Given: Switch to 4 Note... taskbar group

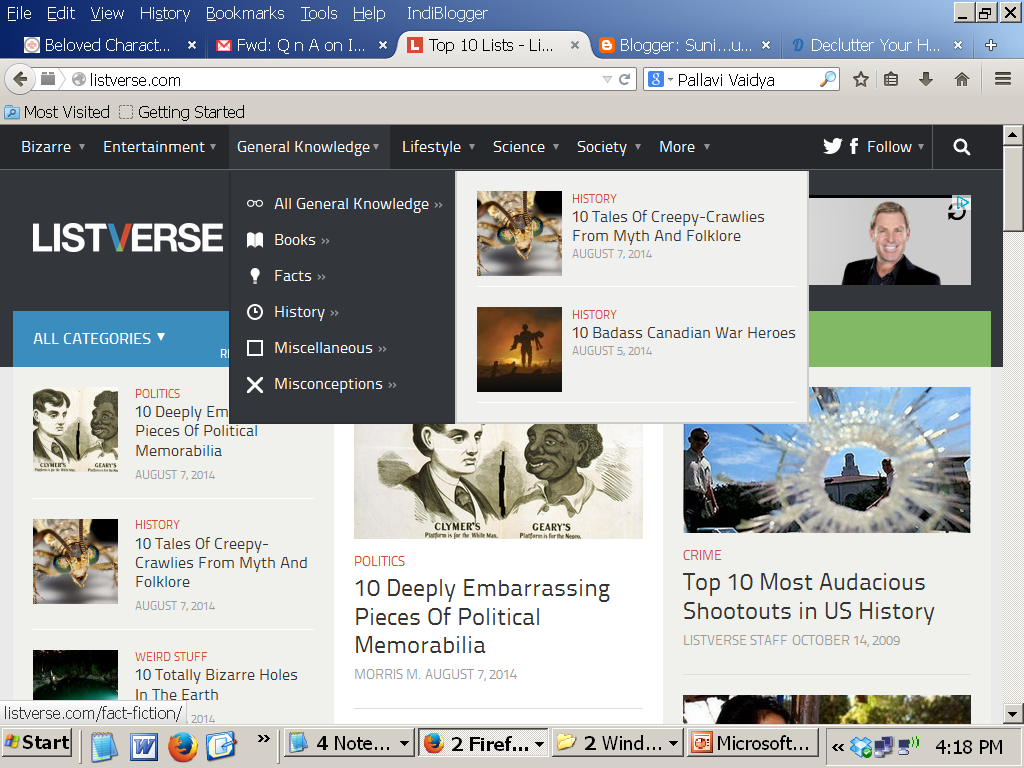Looking at the screenshot, I should [350, 743].
